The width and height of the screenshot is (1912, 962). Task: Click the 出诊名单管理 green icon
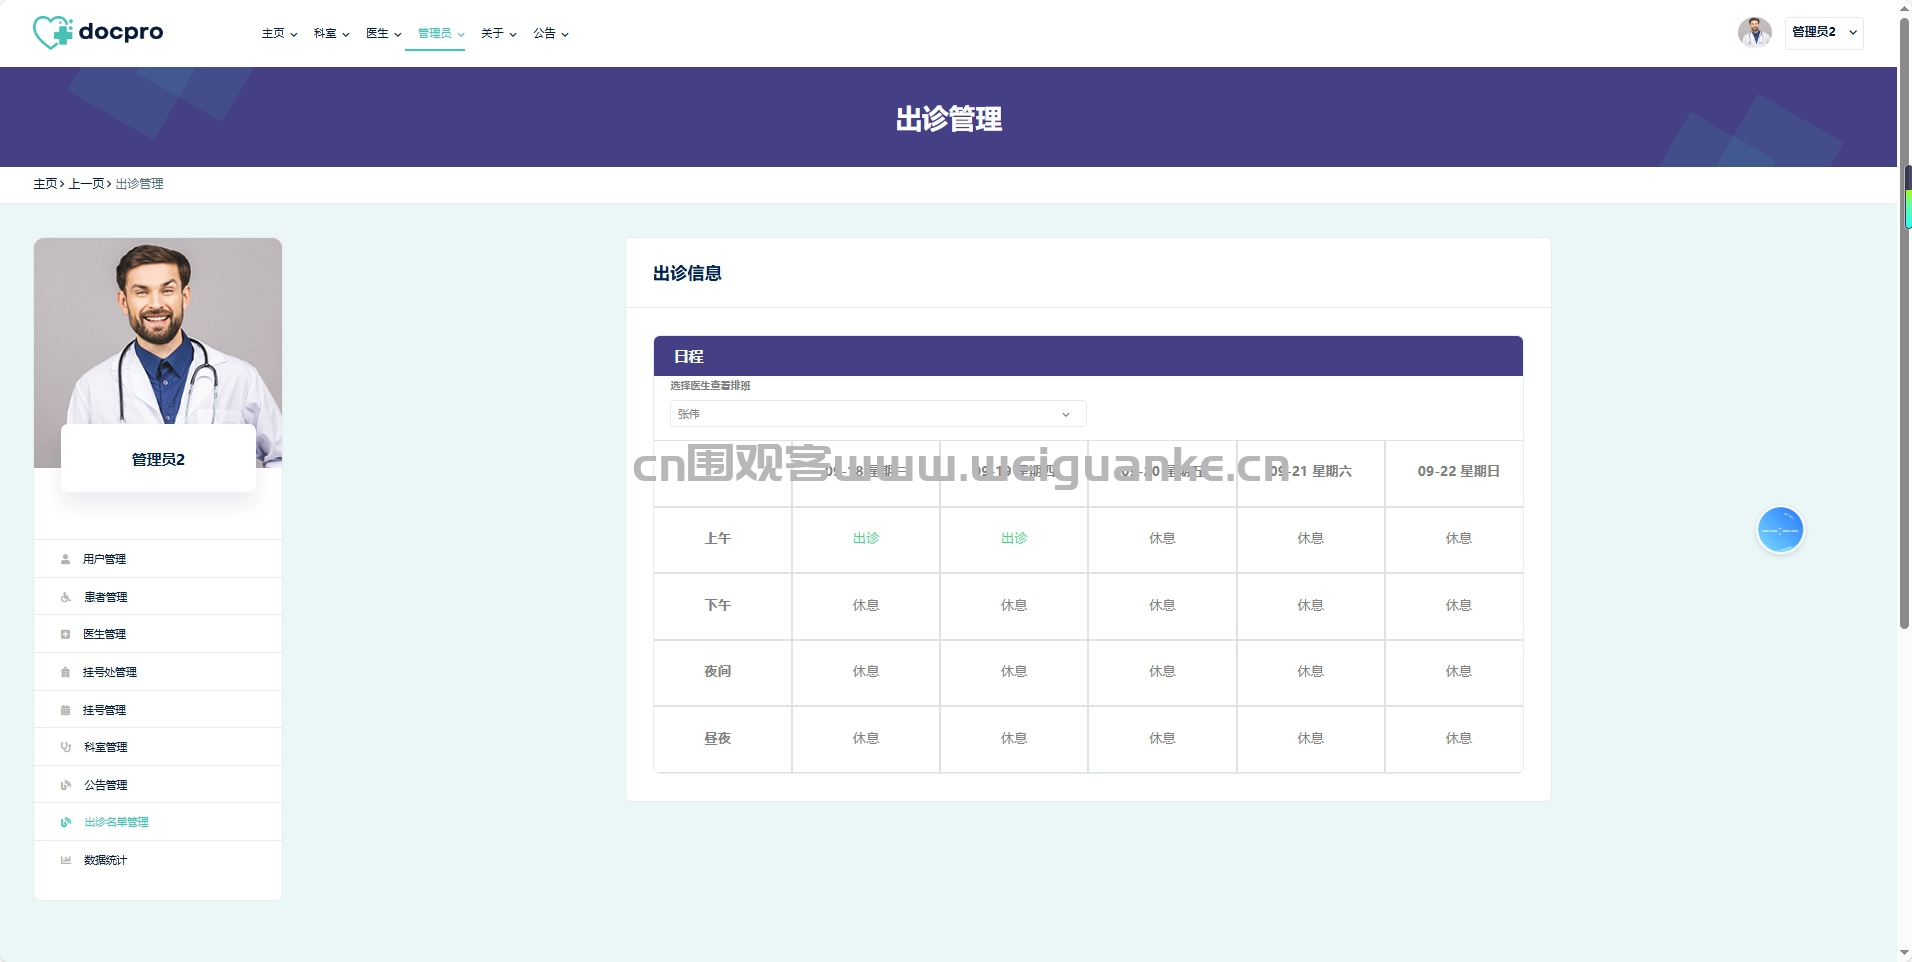click(x=65, y=822)
